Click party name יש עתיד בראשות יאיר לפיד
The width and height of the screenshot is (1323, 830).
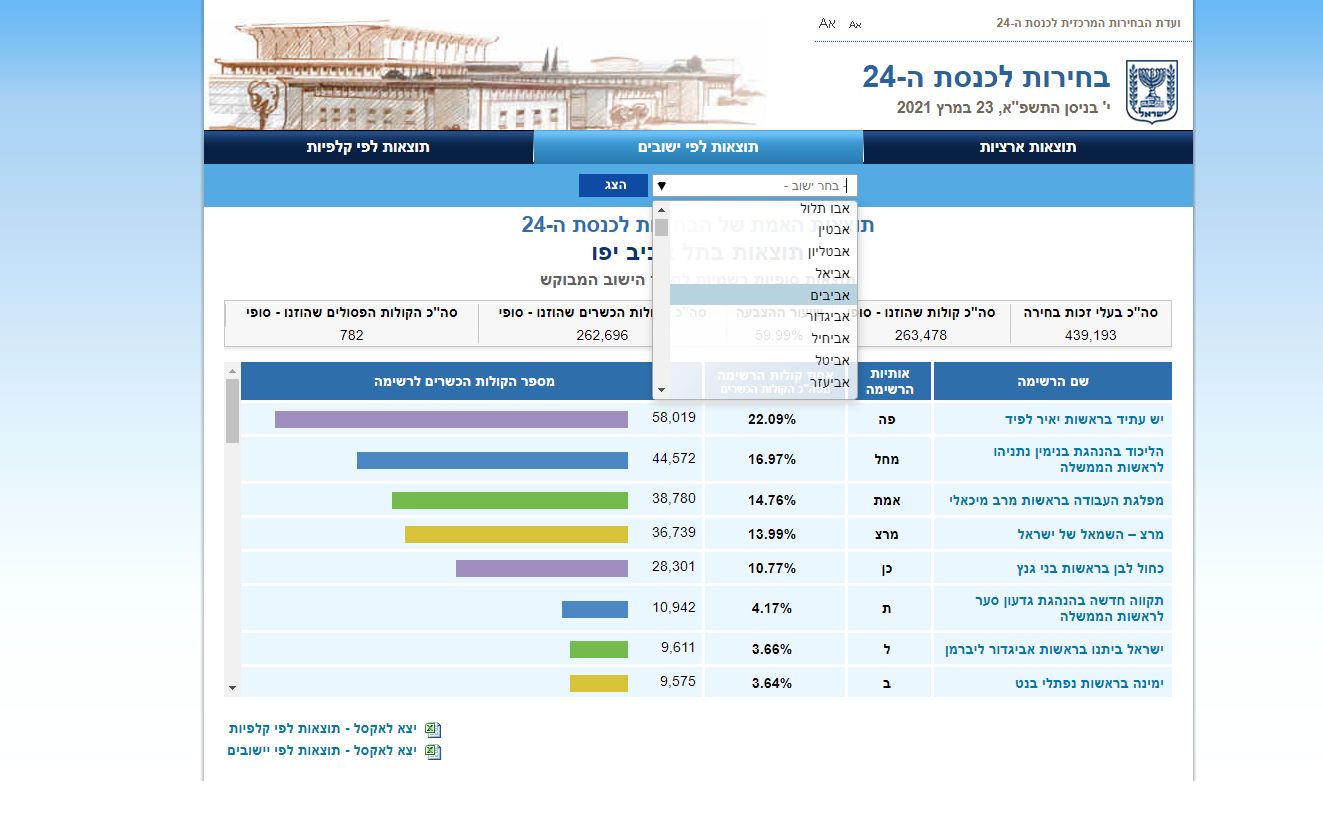1085,419
